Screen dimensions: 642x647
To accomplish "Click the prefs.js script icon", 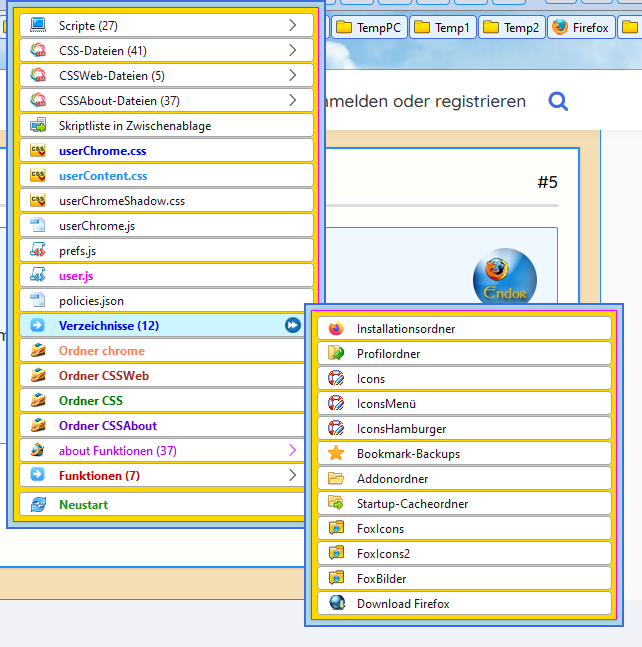I will [38, 250].
